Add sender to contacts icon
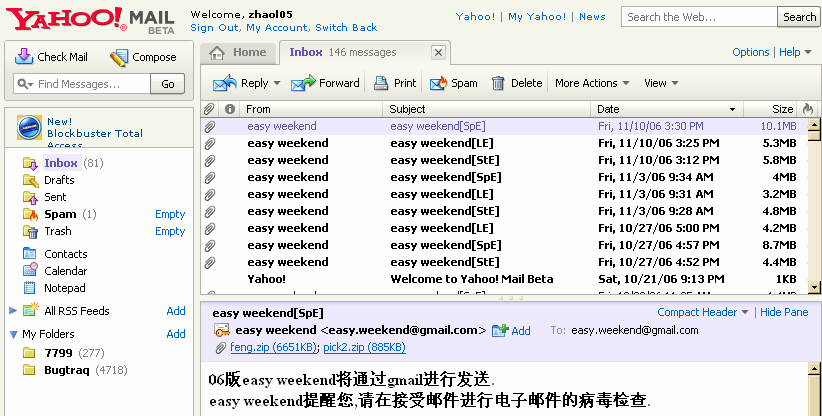 (499, 330)
